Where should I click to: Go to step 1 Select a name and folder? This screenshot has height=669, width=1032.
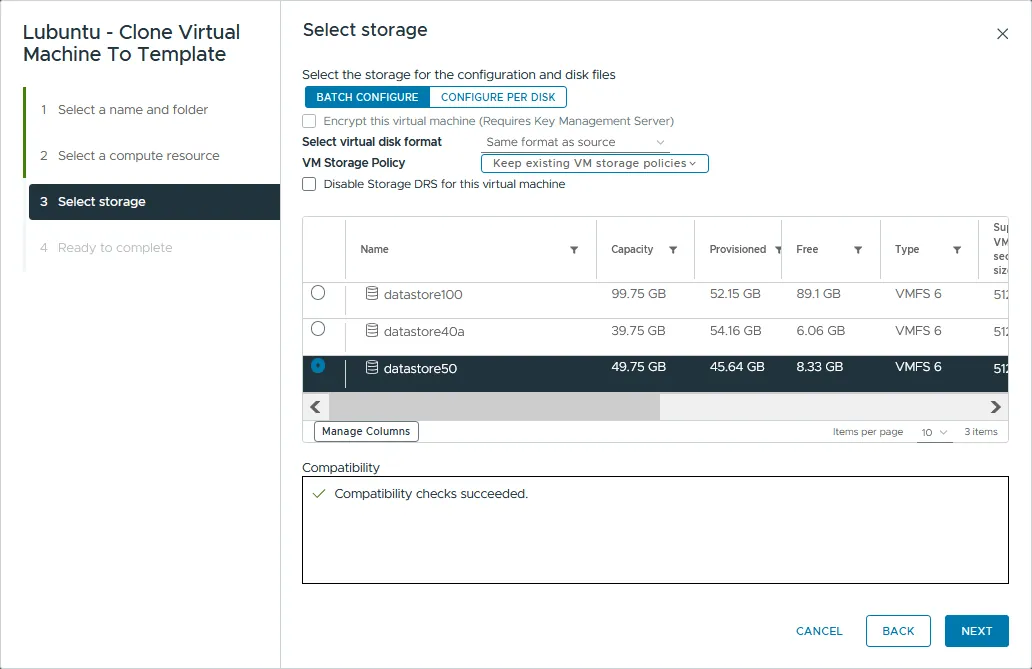click(133, 109)
